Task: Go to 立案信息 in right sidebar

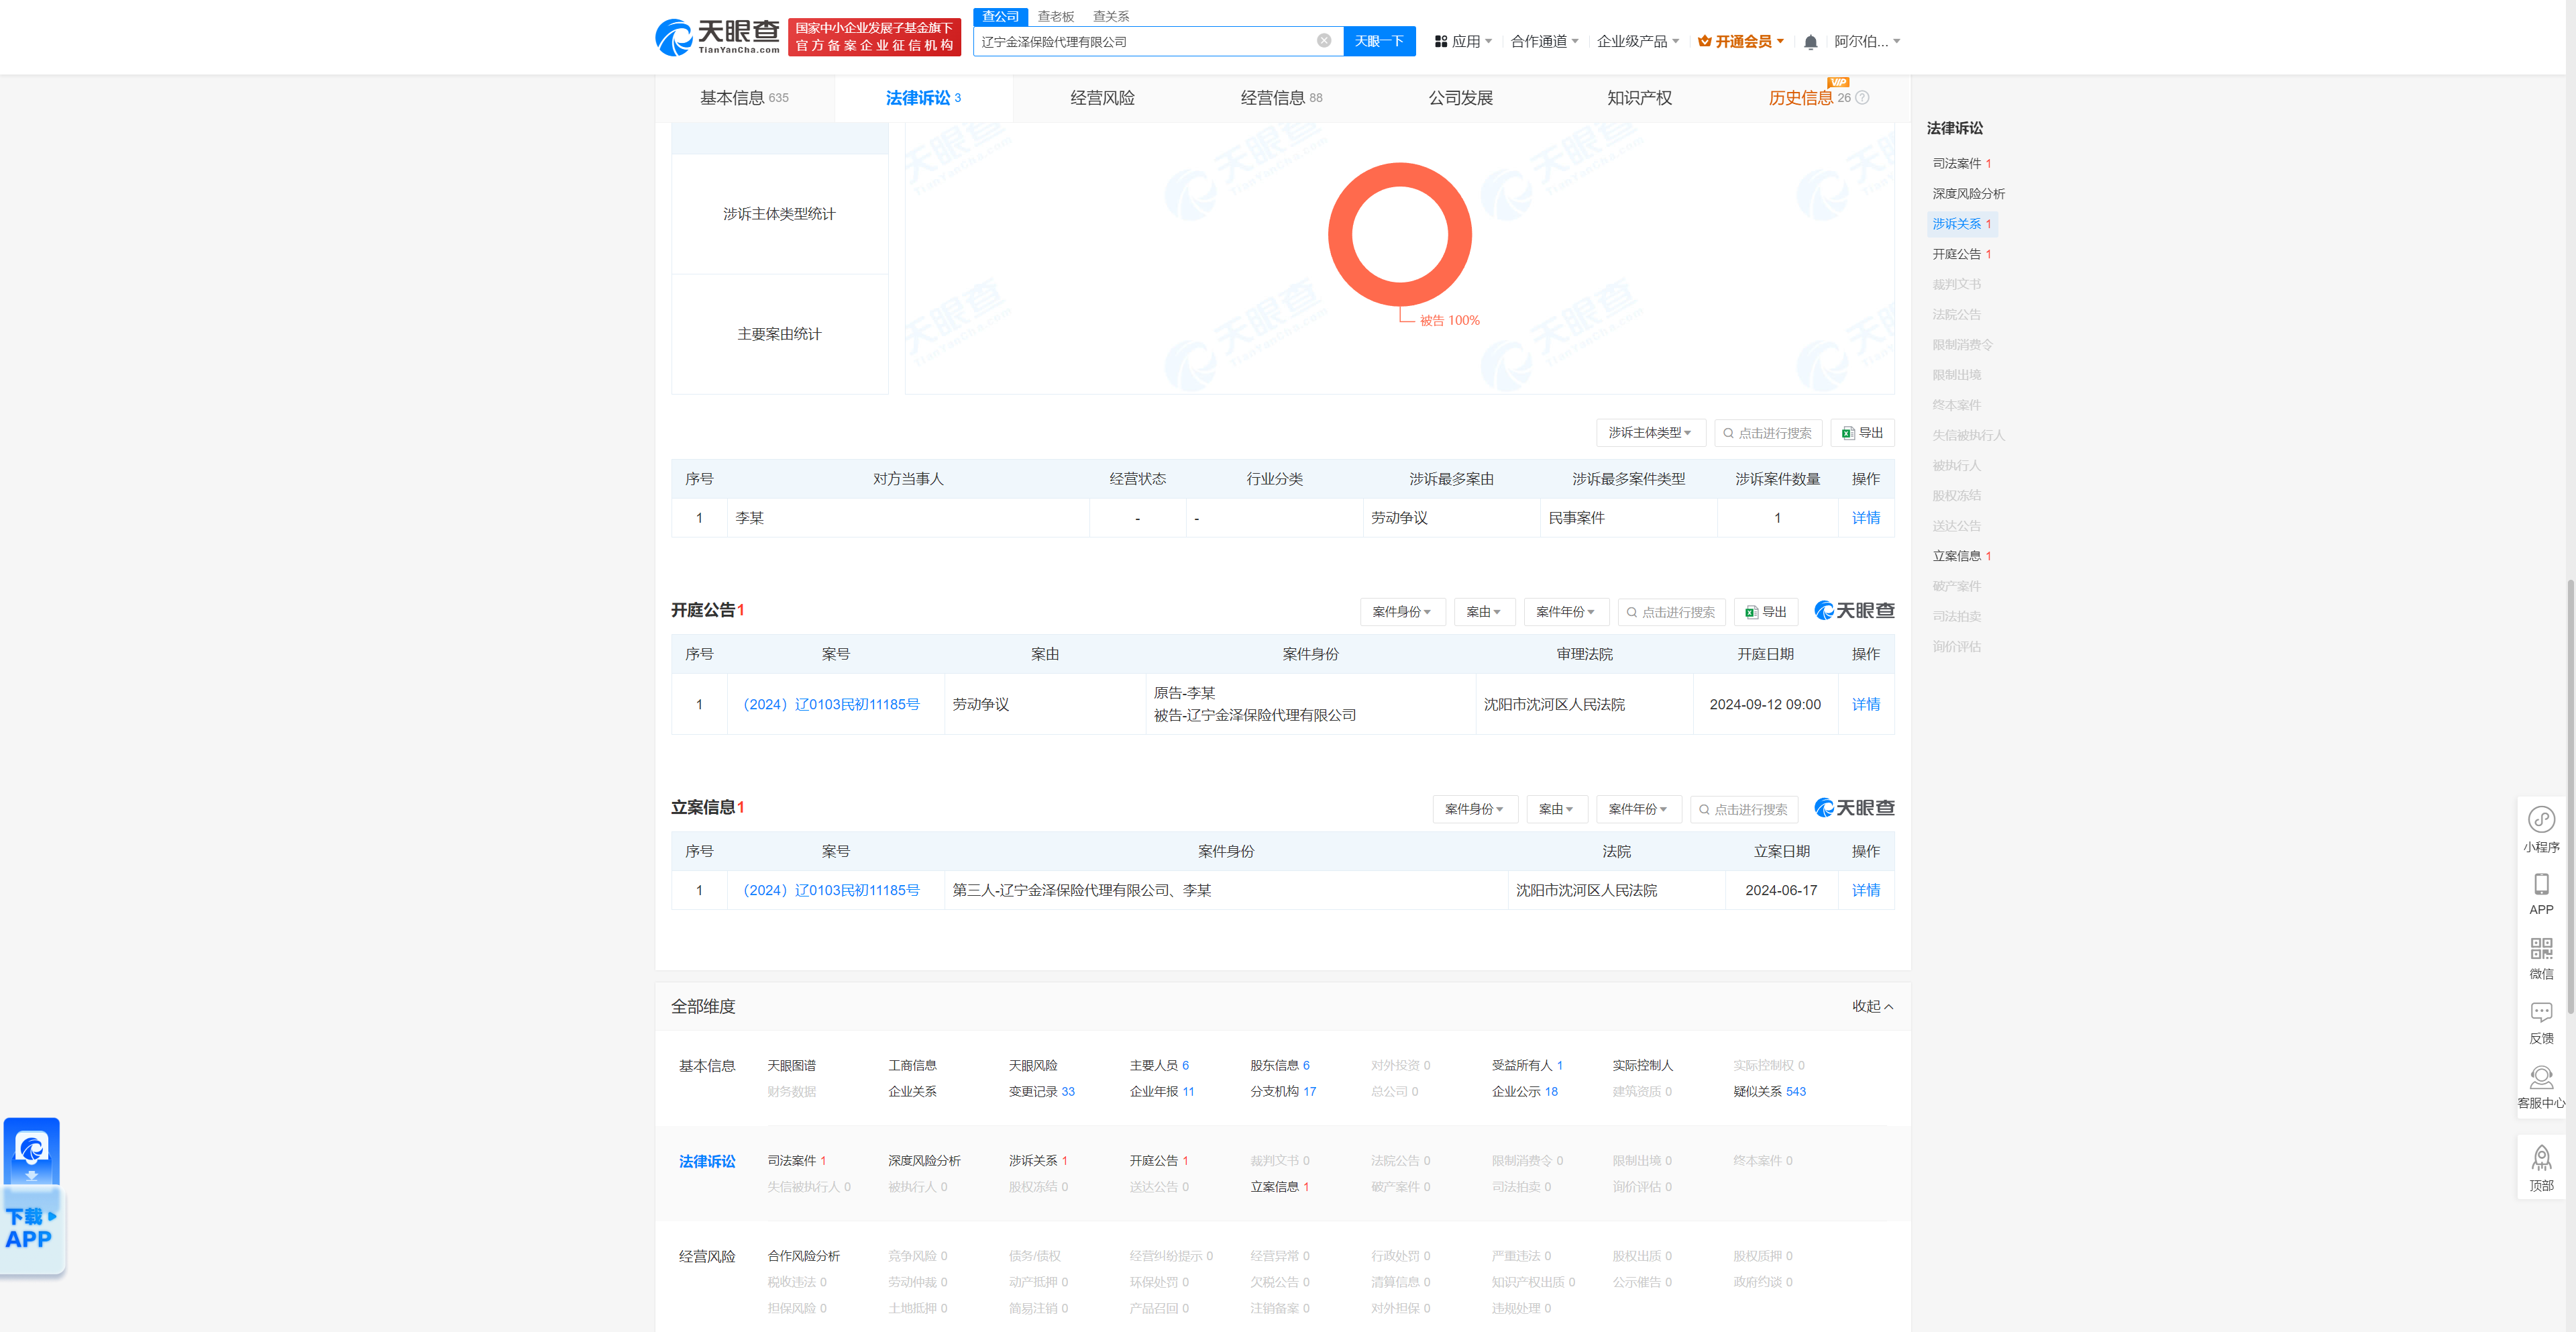Action: click(x=1961, y=556)
